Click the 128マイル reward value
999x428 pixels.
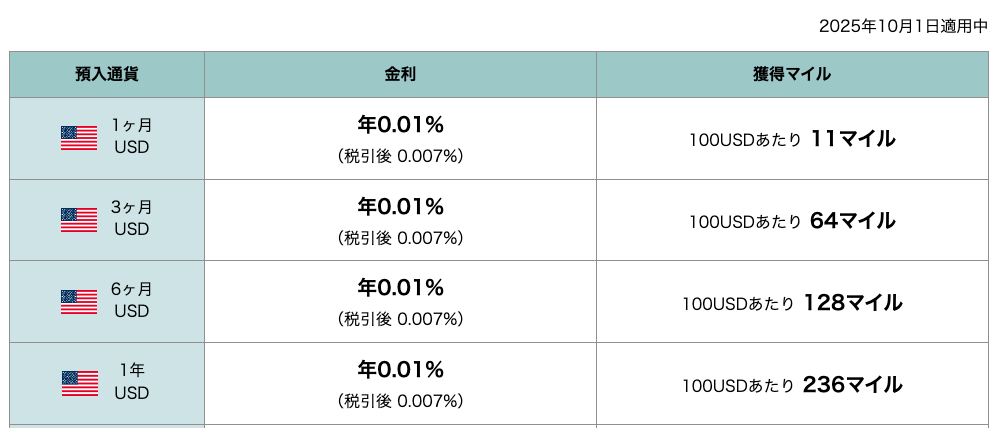tap(852, 303)
